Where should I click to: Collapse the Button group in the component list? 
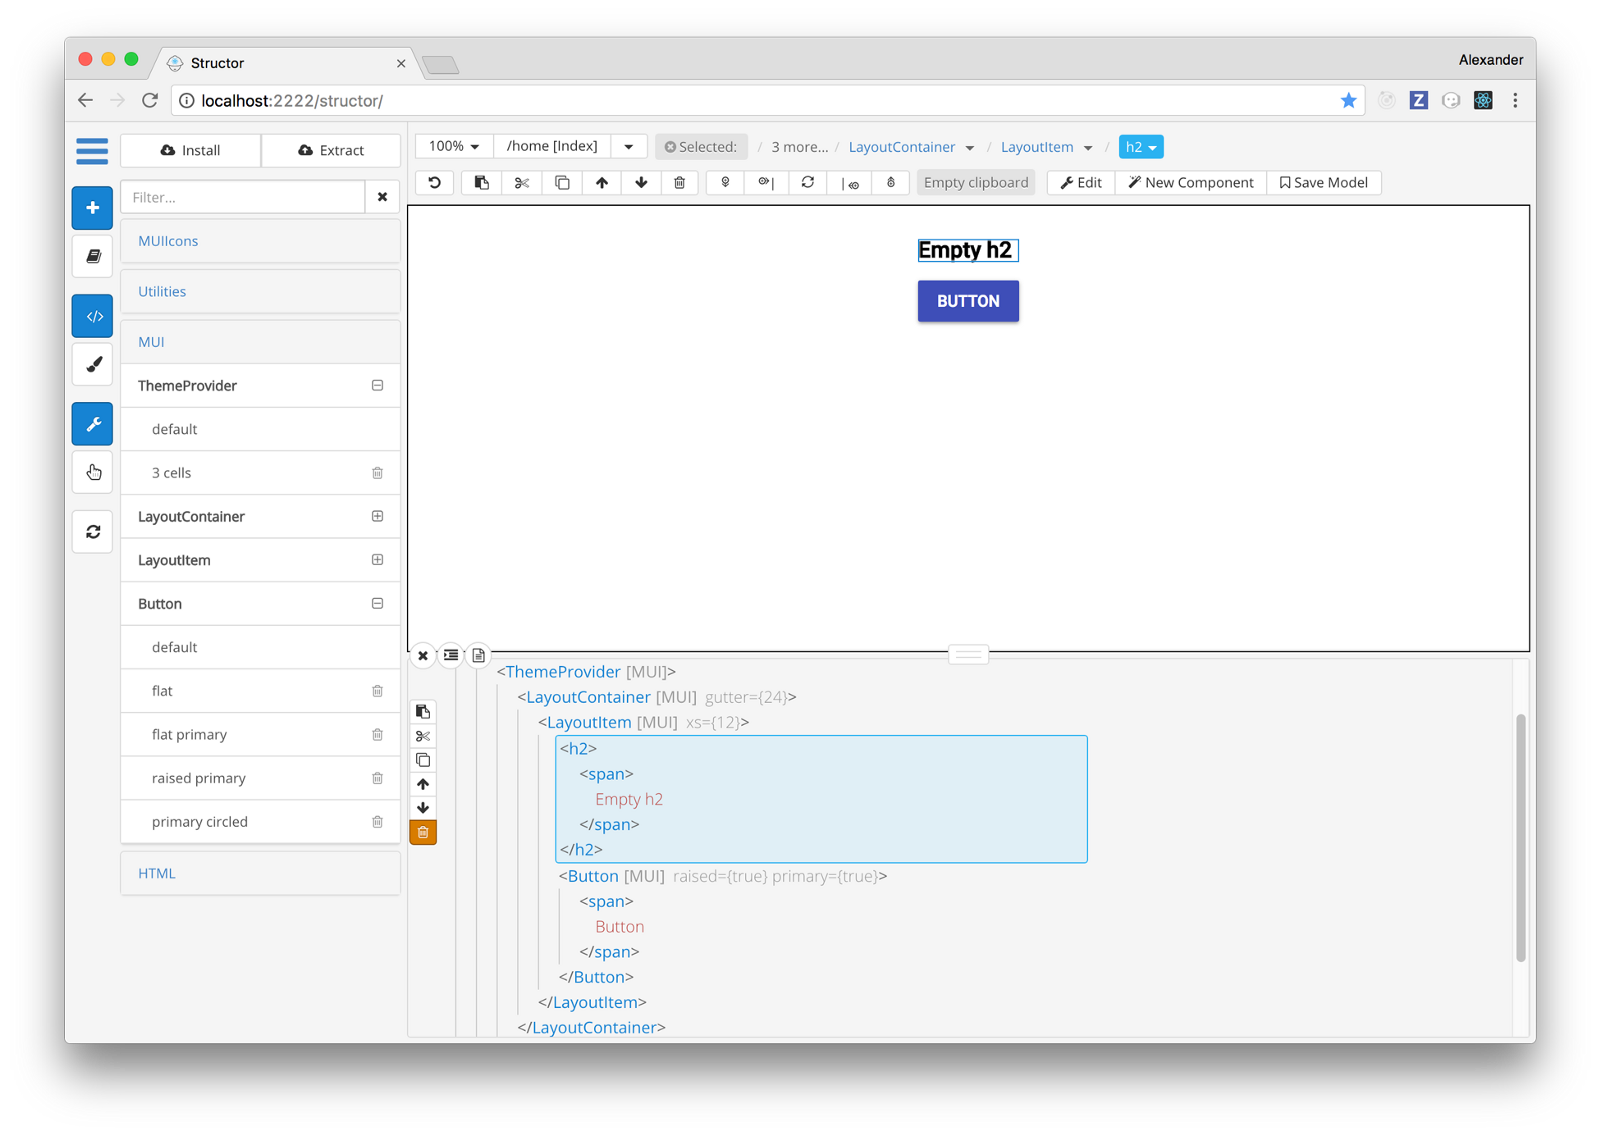(x=377, y=604)
